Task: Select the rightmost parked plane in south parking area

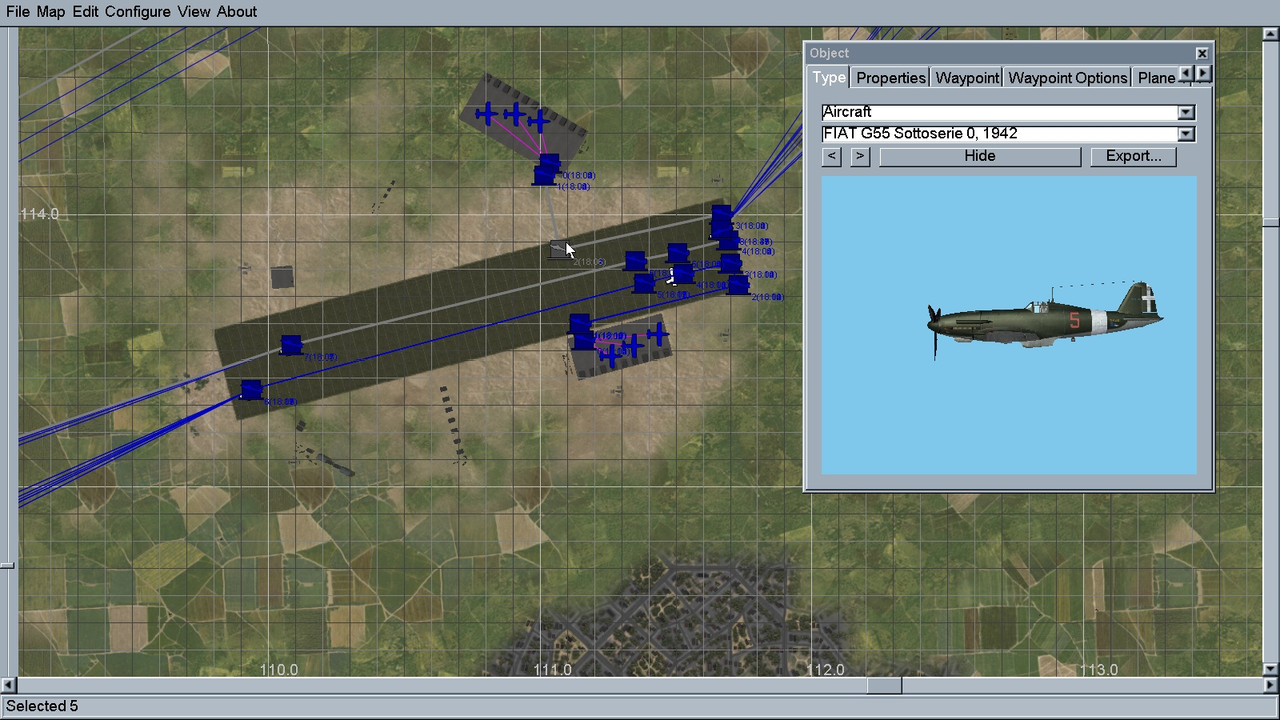Action: [657, 334]
